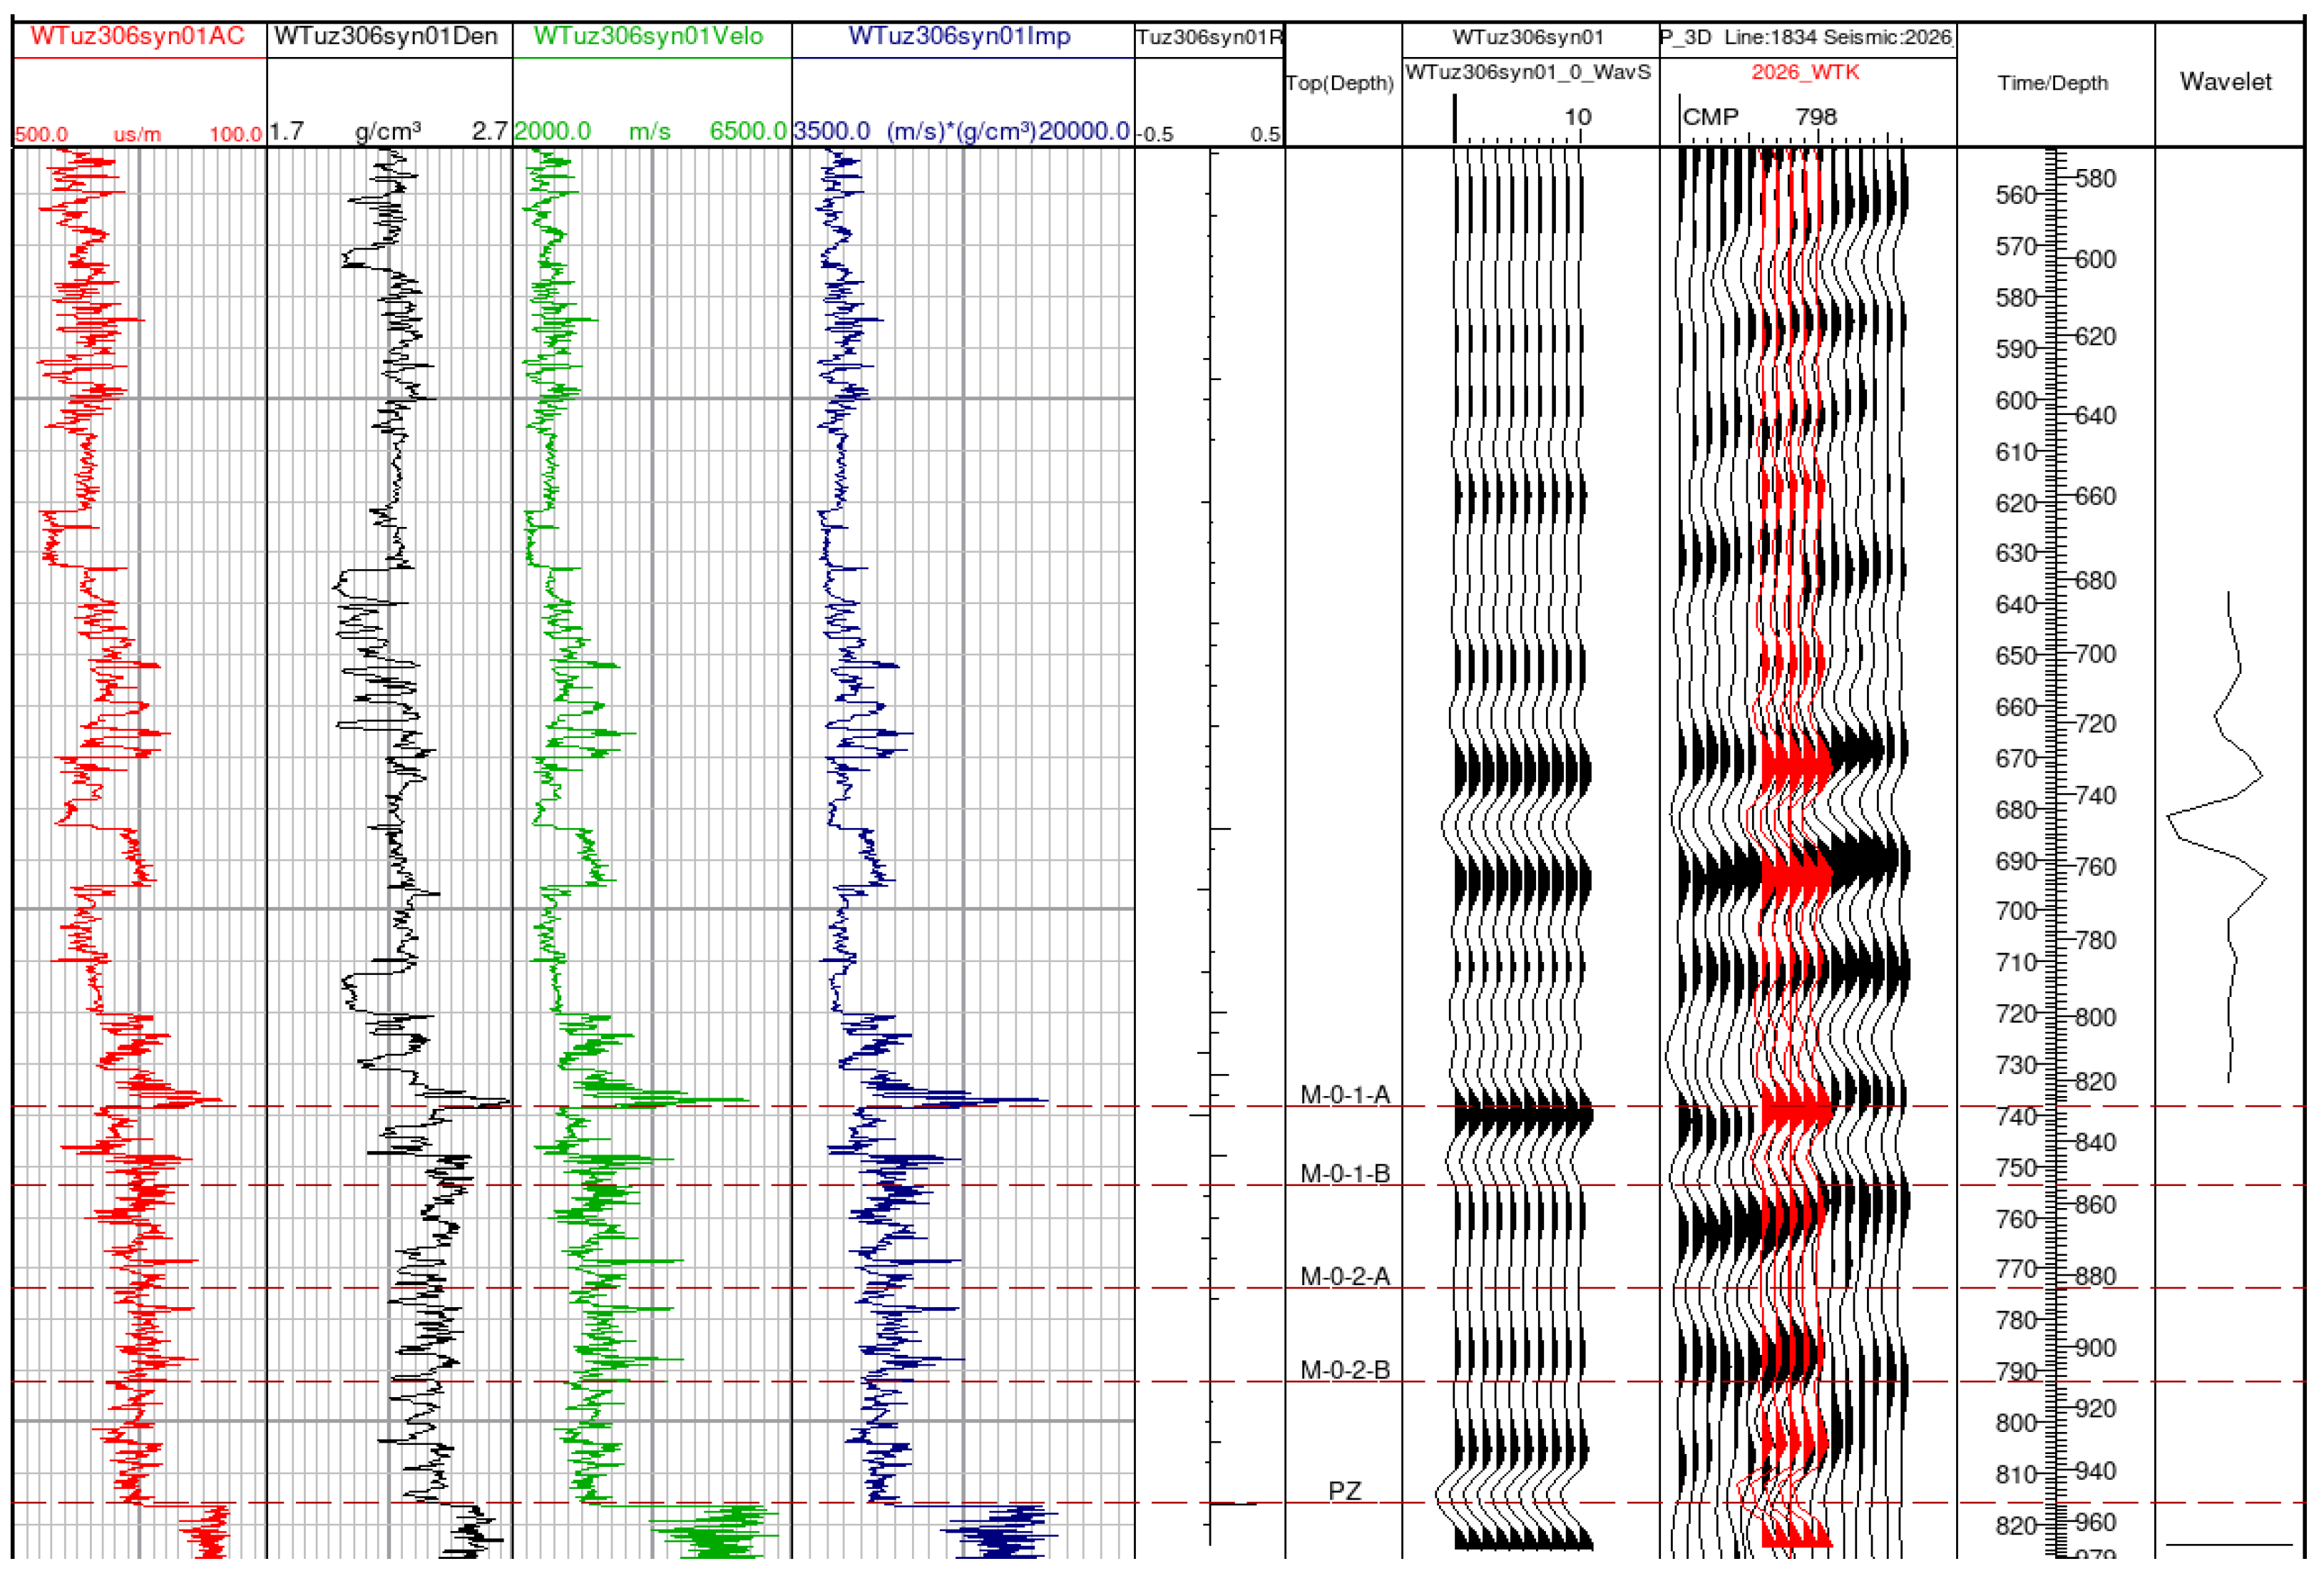Click the WTuz306syn01Velo velocity header
This screenshot has width=2324, height=1581.
coord(648,37)
